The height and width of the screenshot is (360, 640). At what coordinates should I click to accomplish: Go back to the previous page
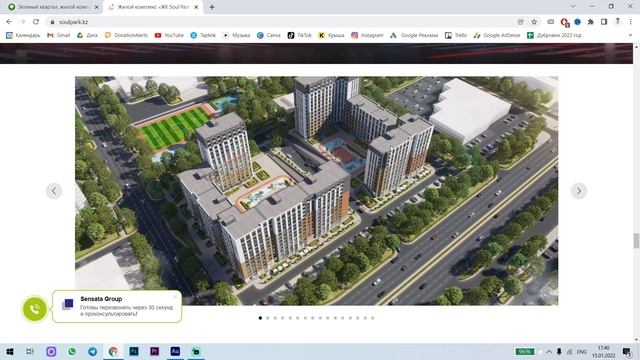(9, 22)
